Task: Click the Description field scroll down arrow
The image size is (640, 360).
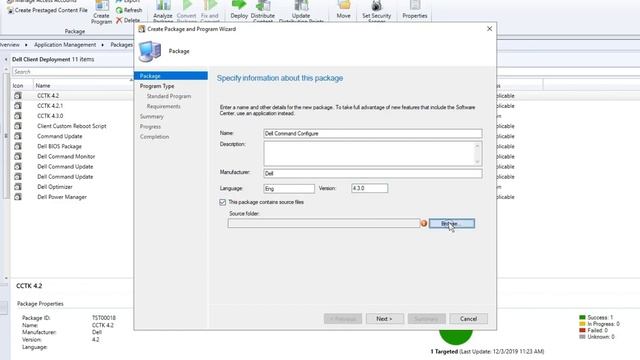Action: (x=477, y=161)
